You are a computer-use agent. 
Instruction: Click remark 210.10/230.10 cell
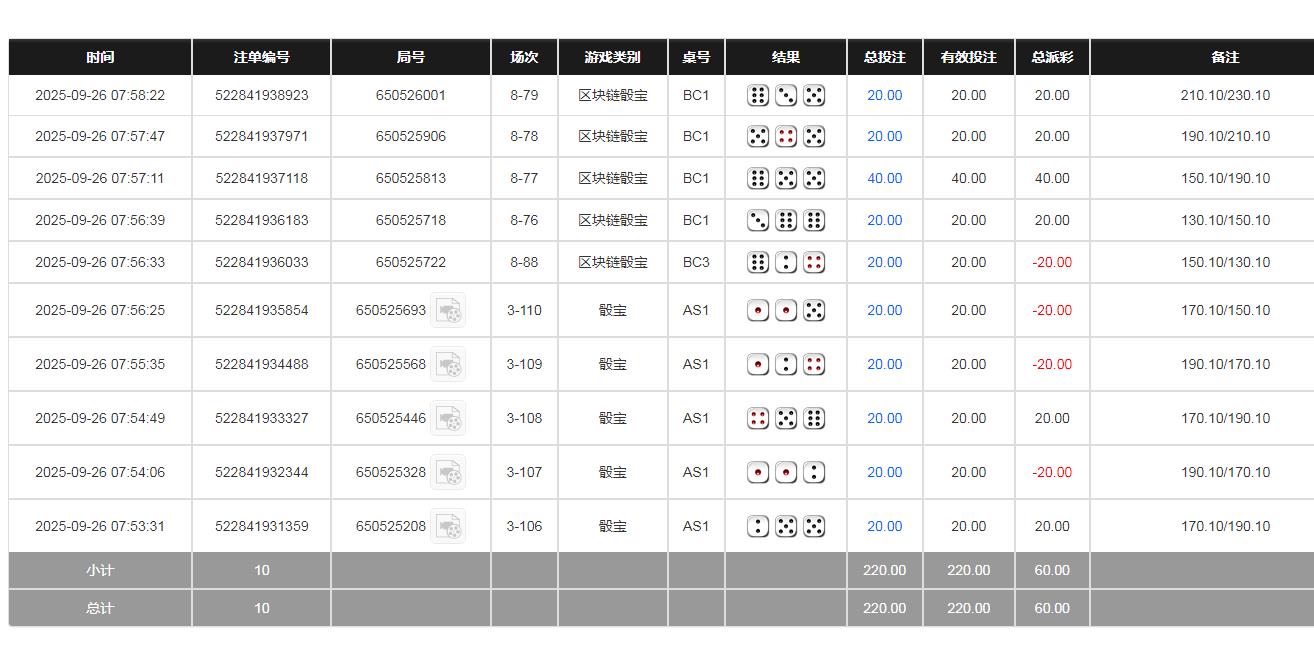tap(1225, 96)
